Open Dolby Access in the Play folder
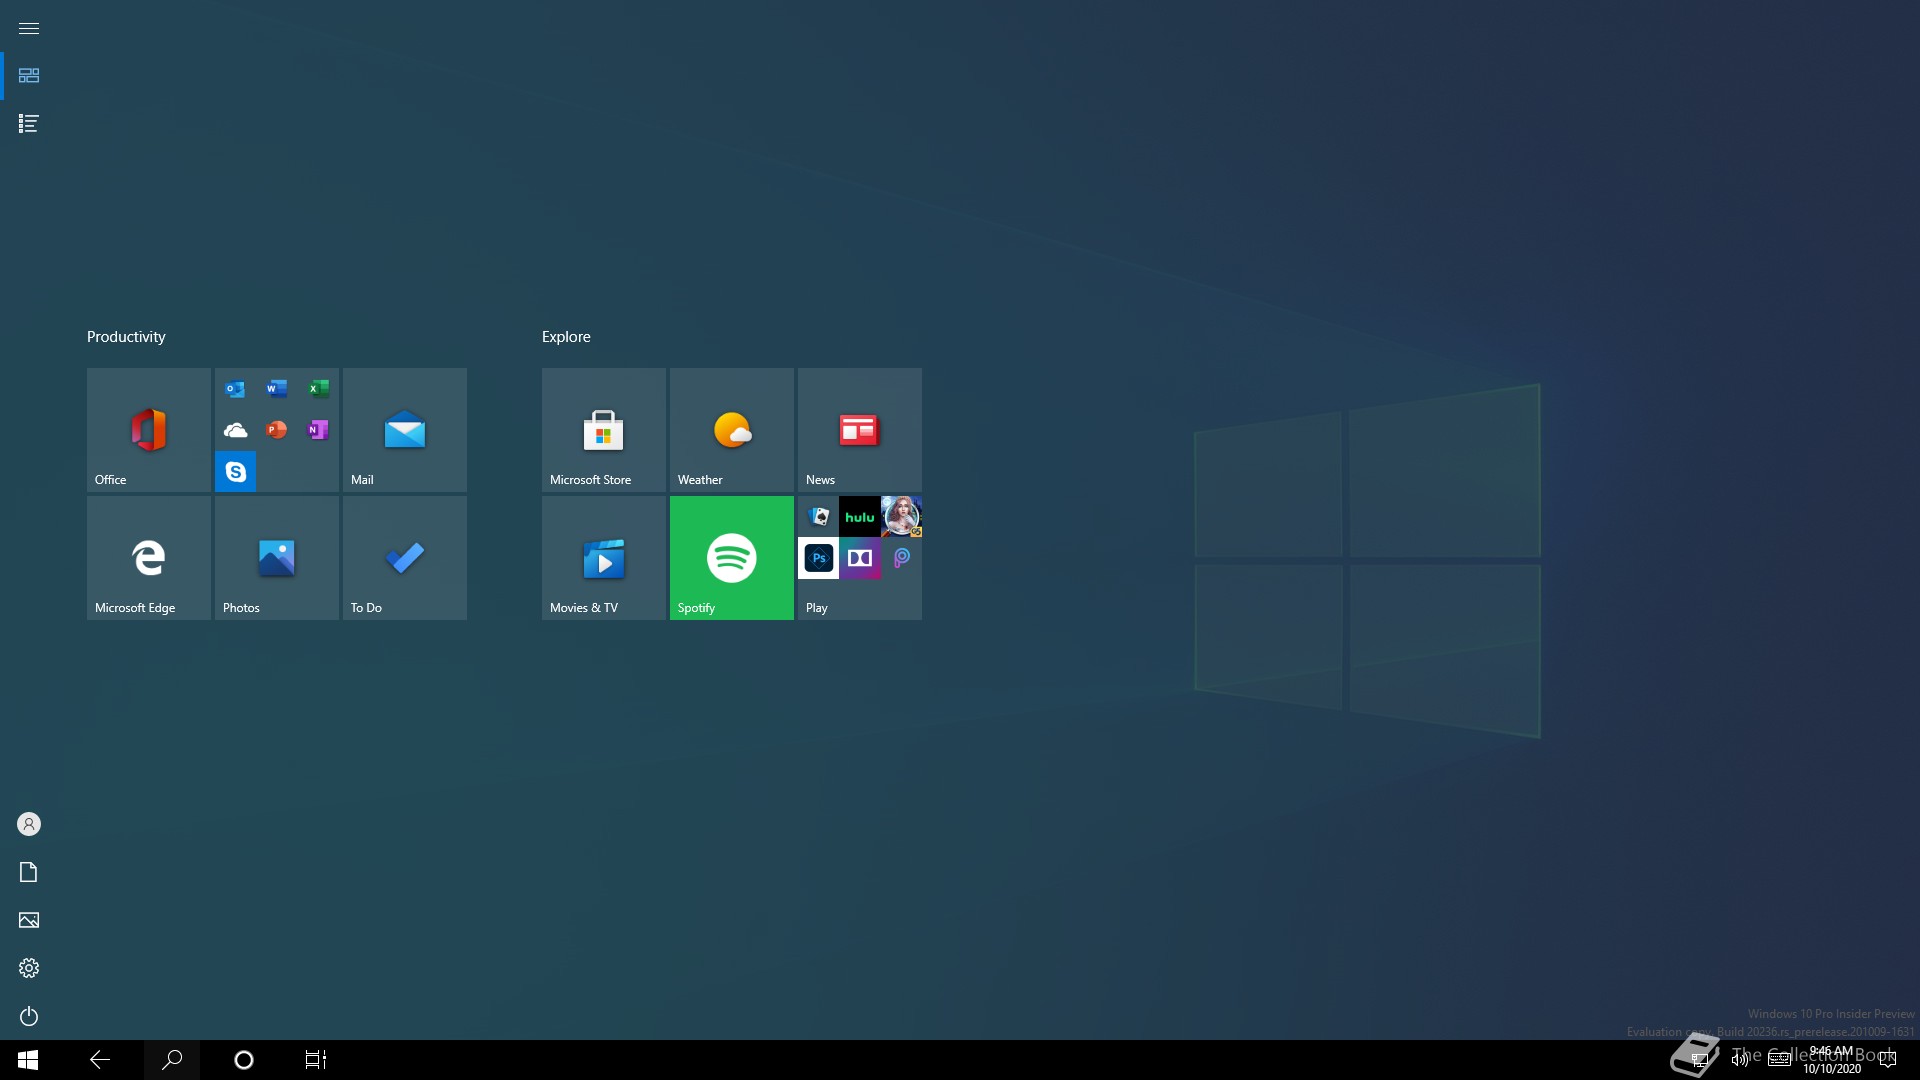The width and height of the screenshot is (1920, 1080). [x=860, y=558]
